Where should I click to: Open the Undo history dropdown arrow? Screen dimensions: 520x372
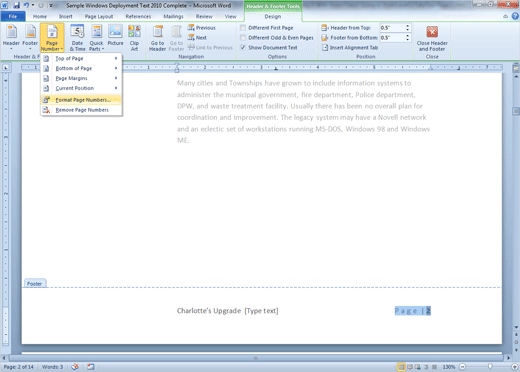[x=33, y=5]
